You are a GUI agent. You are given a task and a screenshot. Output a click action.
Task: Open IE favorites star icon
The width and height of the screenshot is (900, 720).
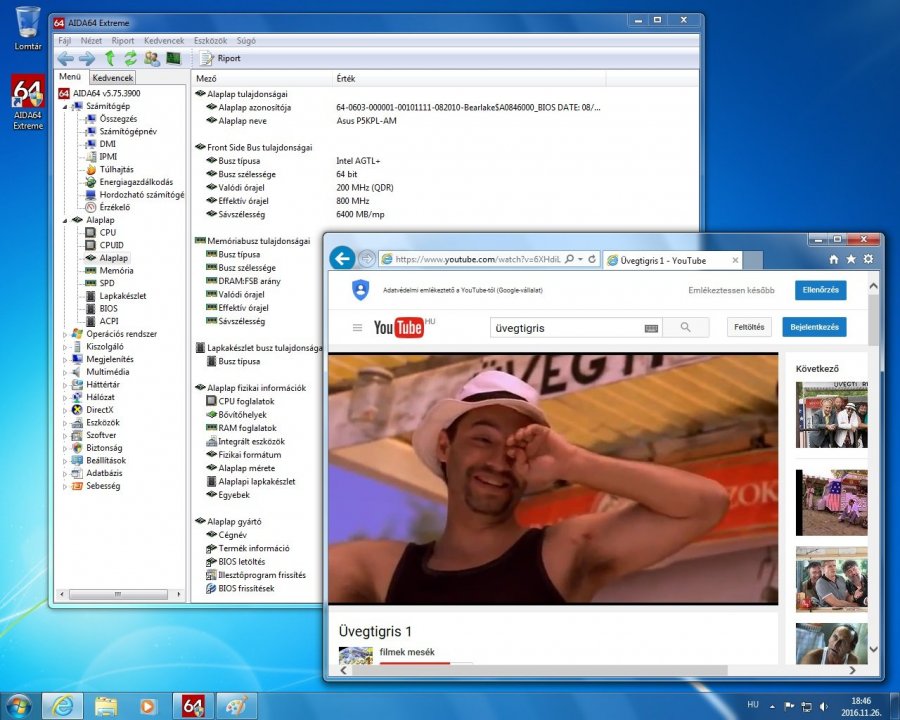point(851,259)
